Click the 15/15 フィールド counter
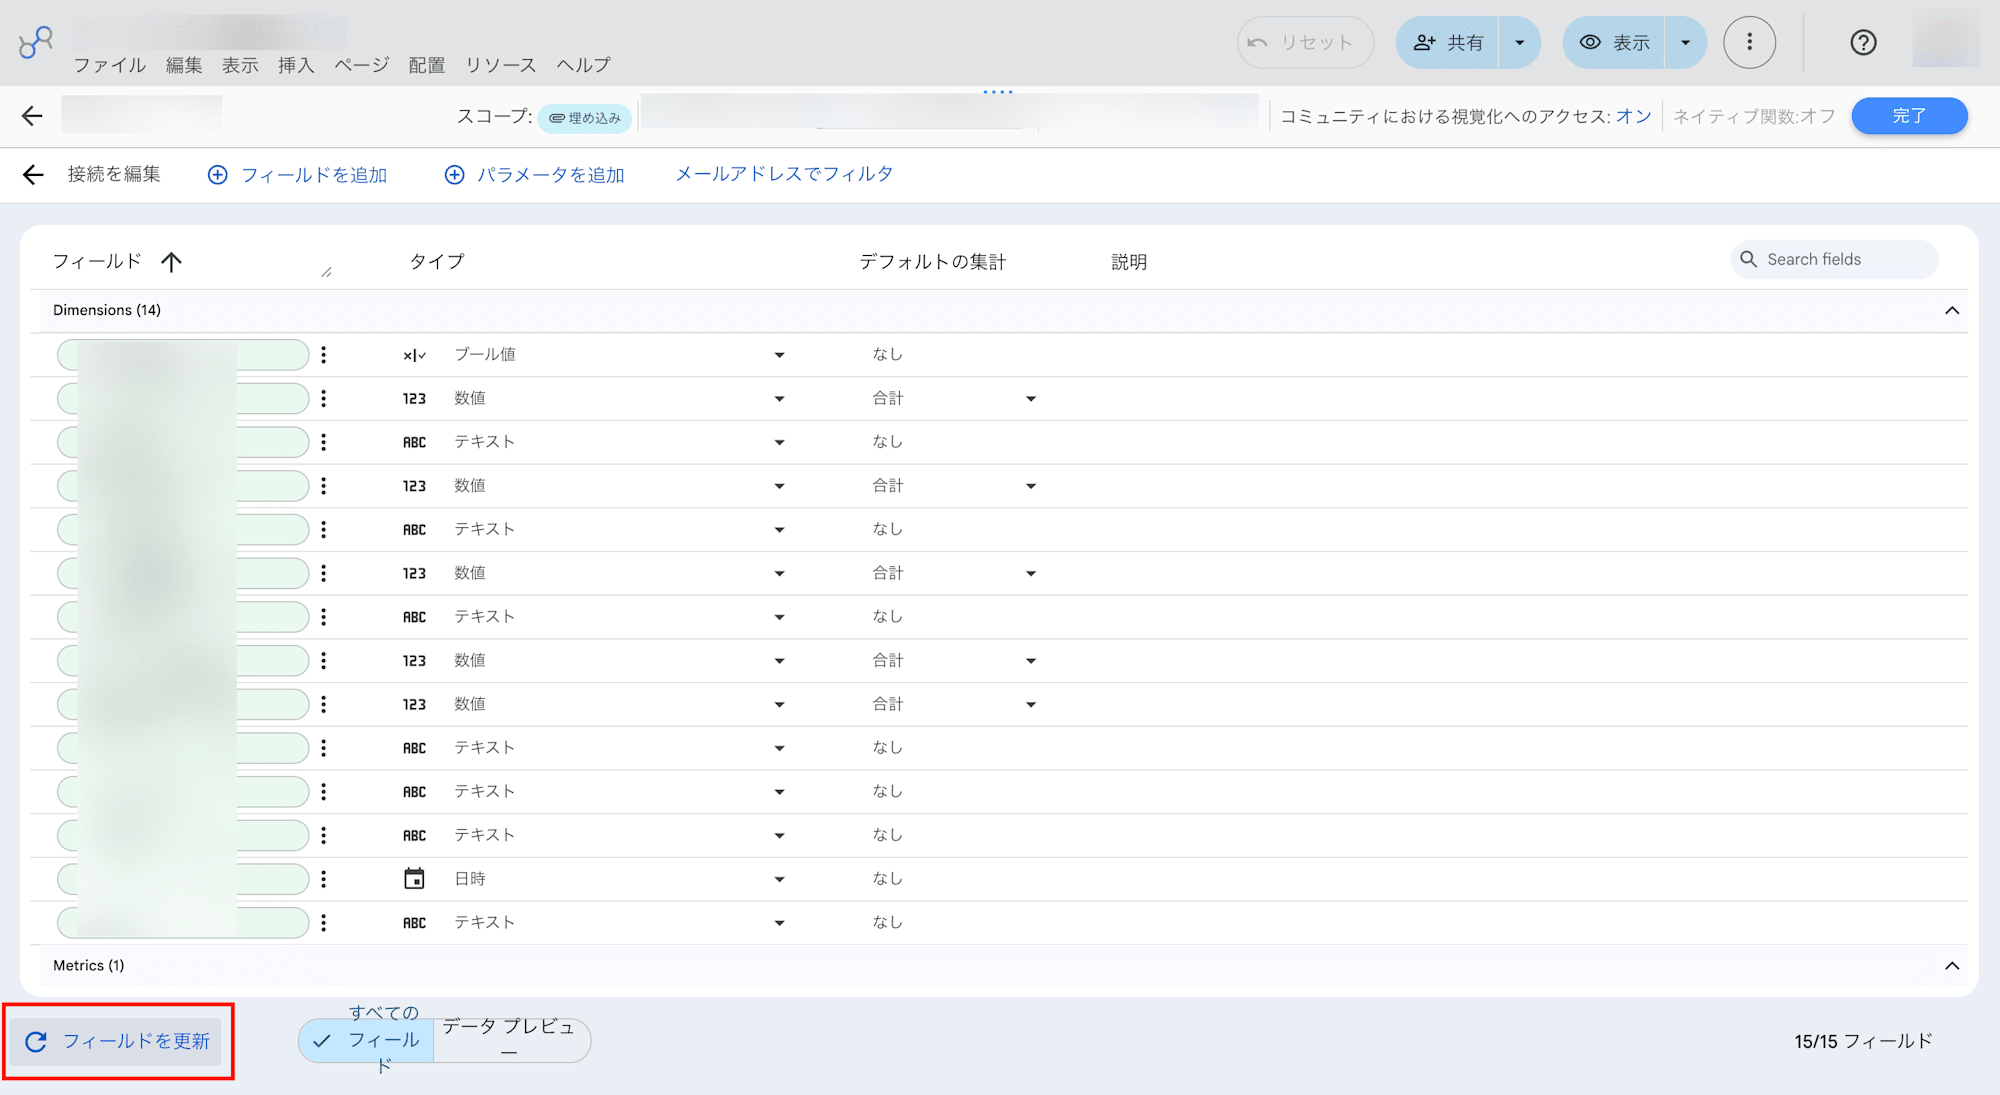The height and width of the screenshot is (1095, 2000). [1863, 1042]
